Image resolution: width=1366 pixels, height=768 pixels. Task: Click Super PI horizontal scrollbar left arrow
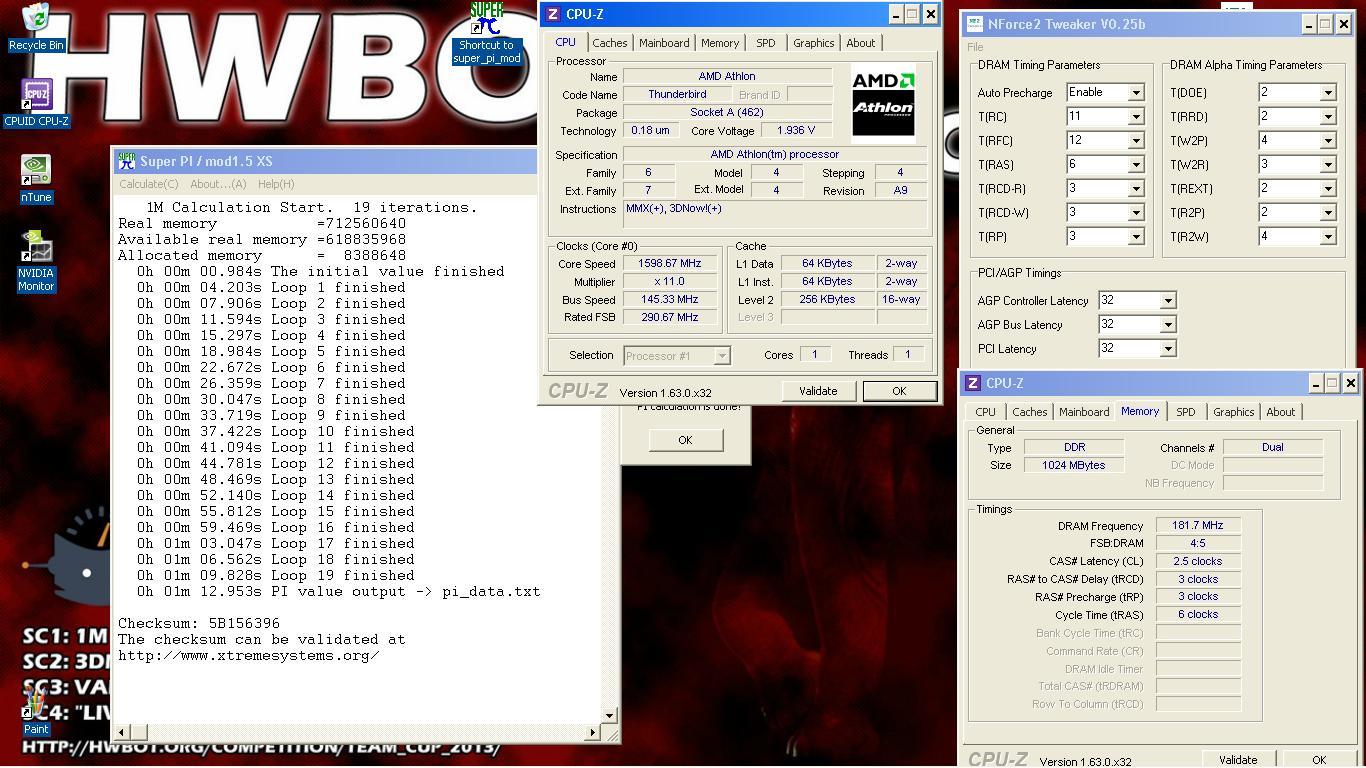coord(122,732)
